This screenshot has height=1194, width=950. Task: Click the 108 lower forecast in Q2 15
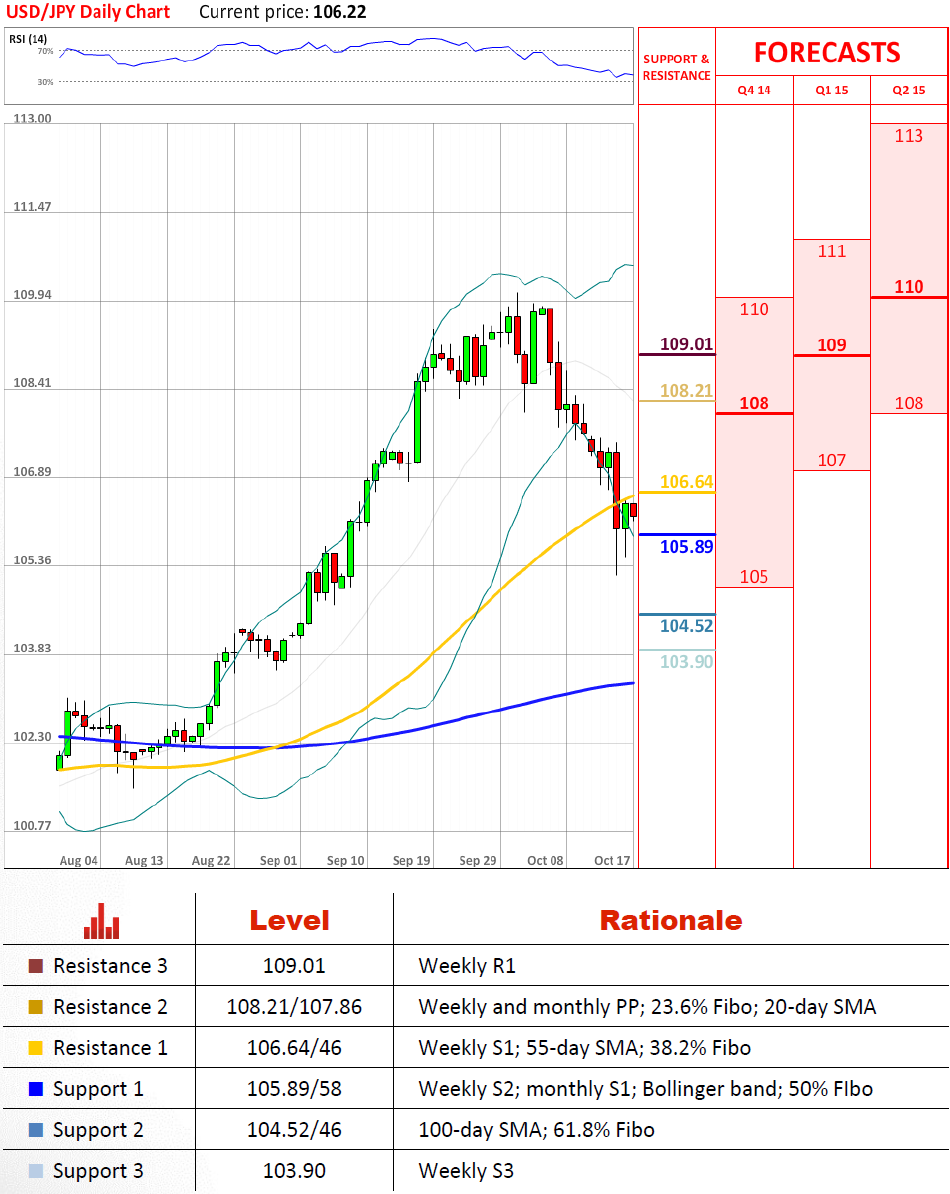(909, 404)
